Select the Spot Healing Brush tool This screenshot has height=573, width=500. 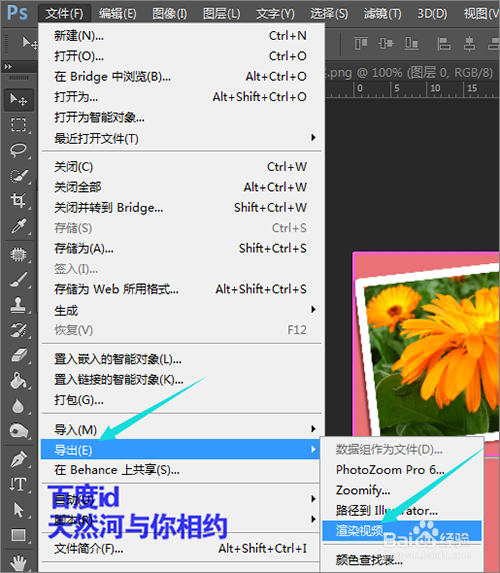pyautogui.click(x=18, y=254)
